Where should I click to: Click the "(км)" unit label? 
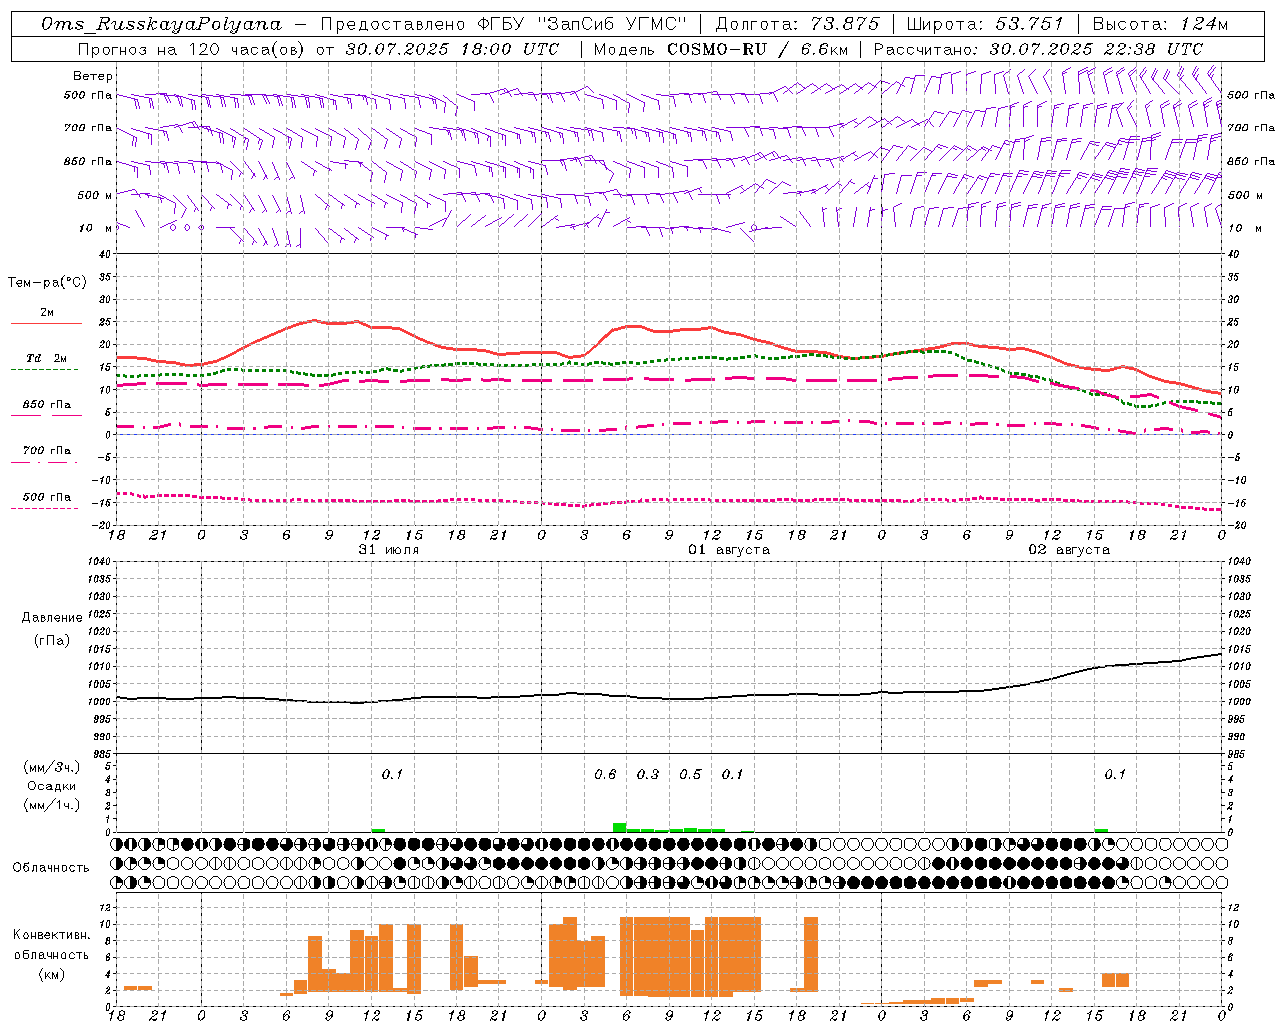click(52, 973)
